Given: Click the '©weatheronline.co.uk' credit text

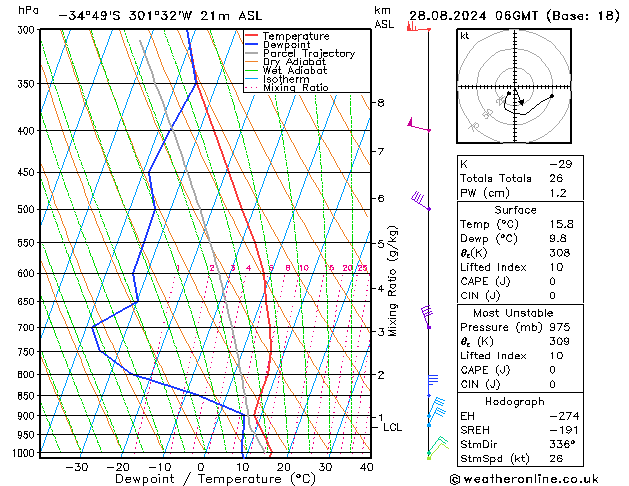Looking at the screenshot, I should click(x=524, y=479).
